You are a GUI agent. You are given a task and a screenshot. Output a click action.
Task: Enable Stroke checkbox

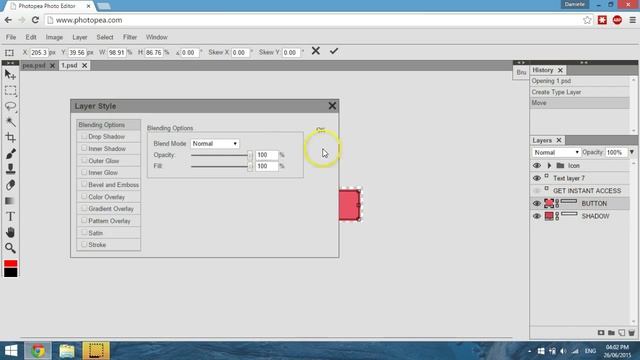[x=84, y=244]
